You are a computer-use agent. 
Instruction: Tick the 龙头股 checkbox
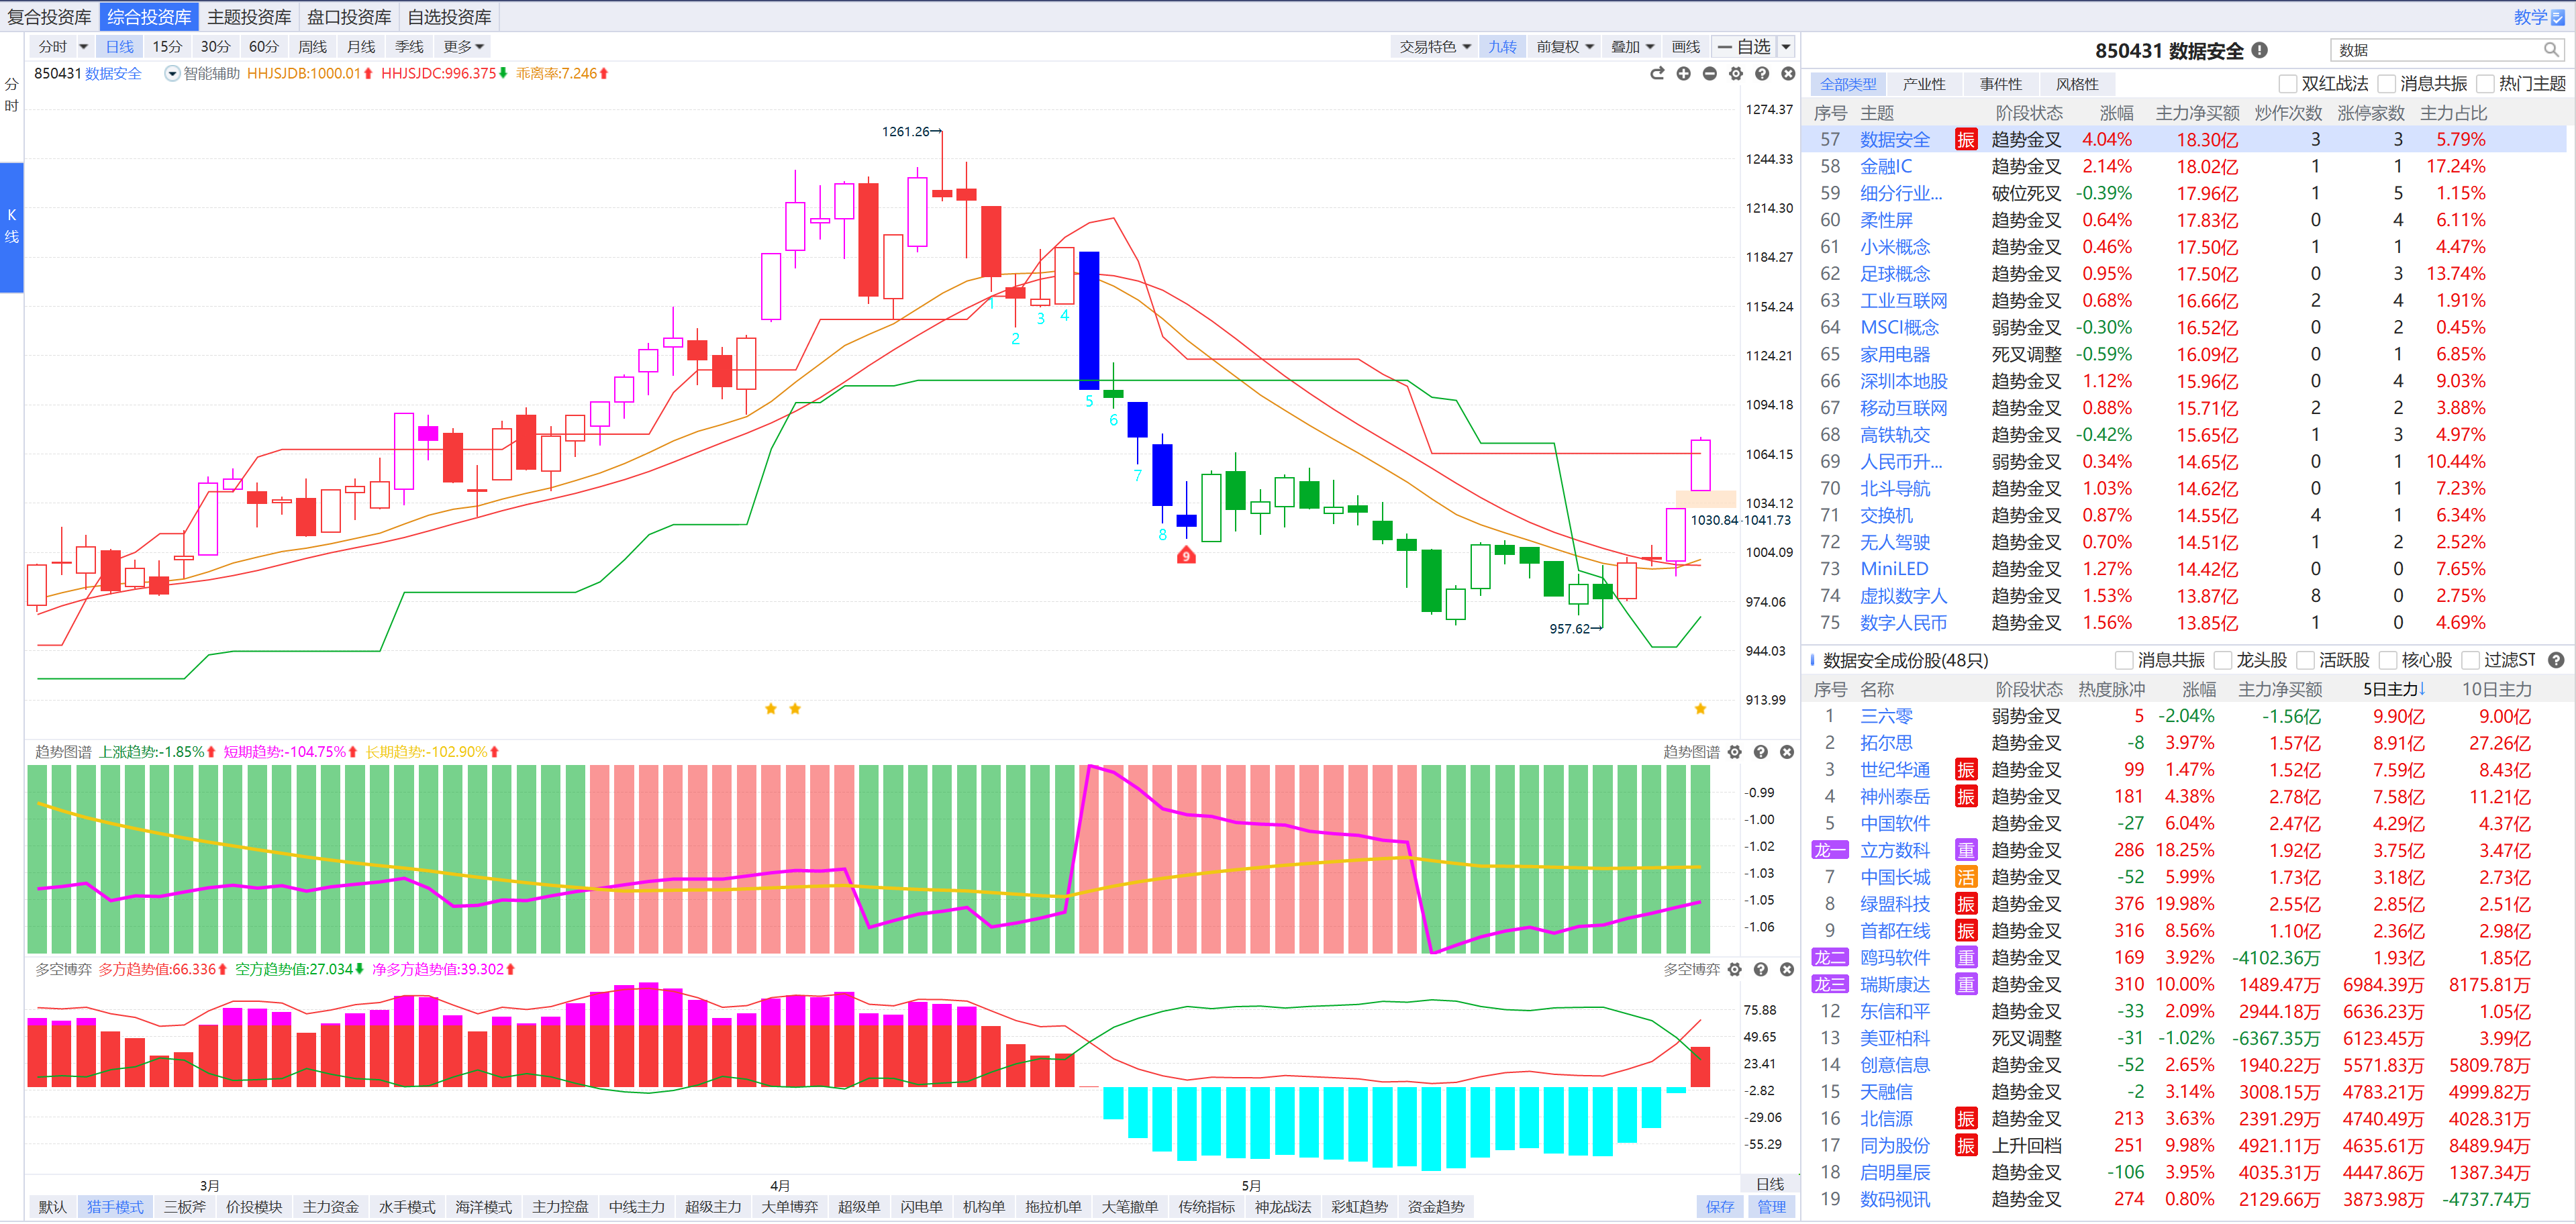tap(2222, 660)
